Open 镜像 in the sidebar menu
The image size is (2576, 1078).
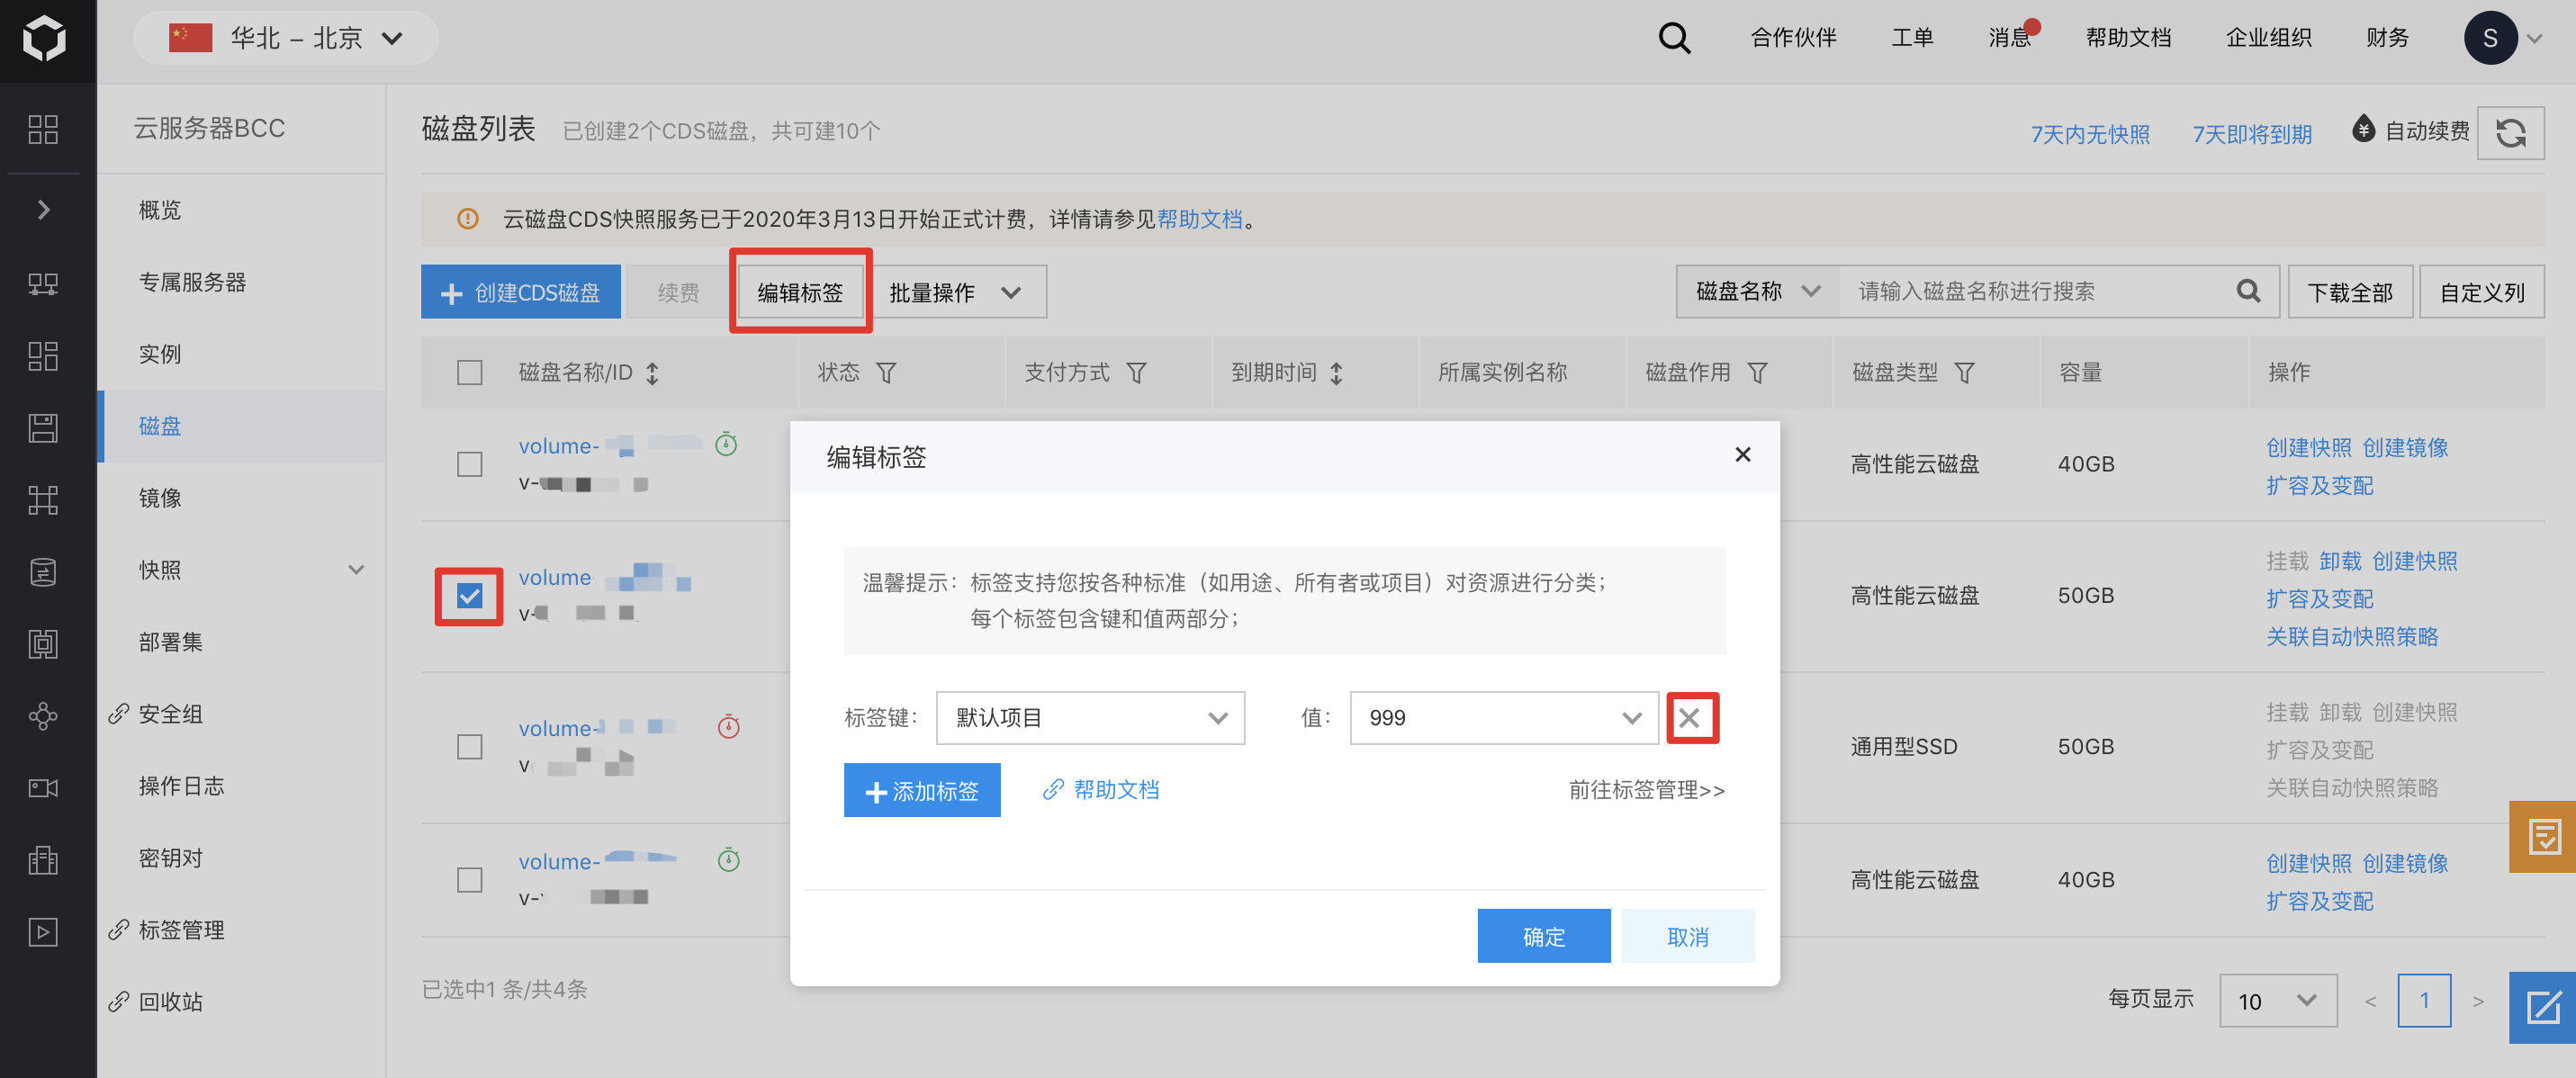click(x=160, y=497)
